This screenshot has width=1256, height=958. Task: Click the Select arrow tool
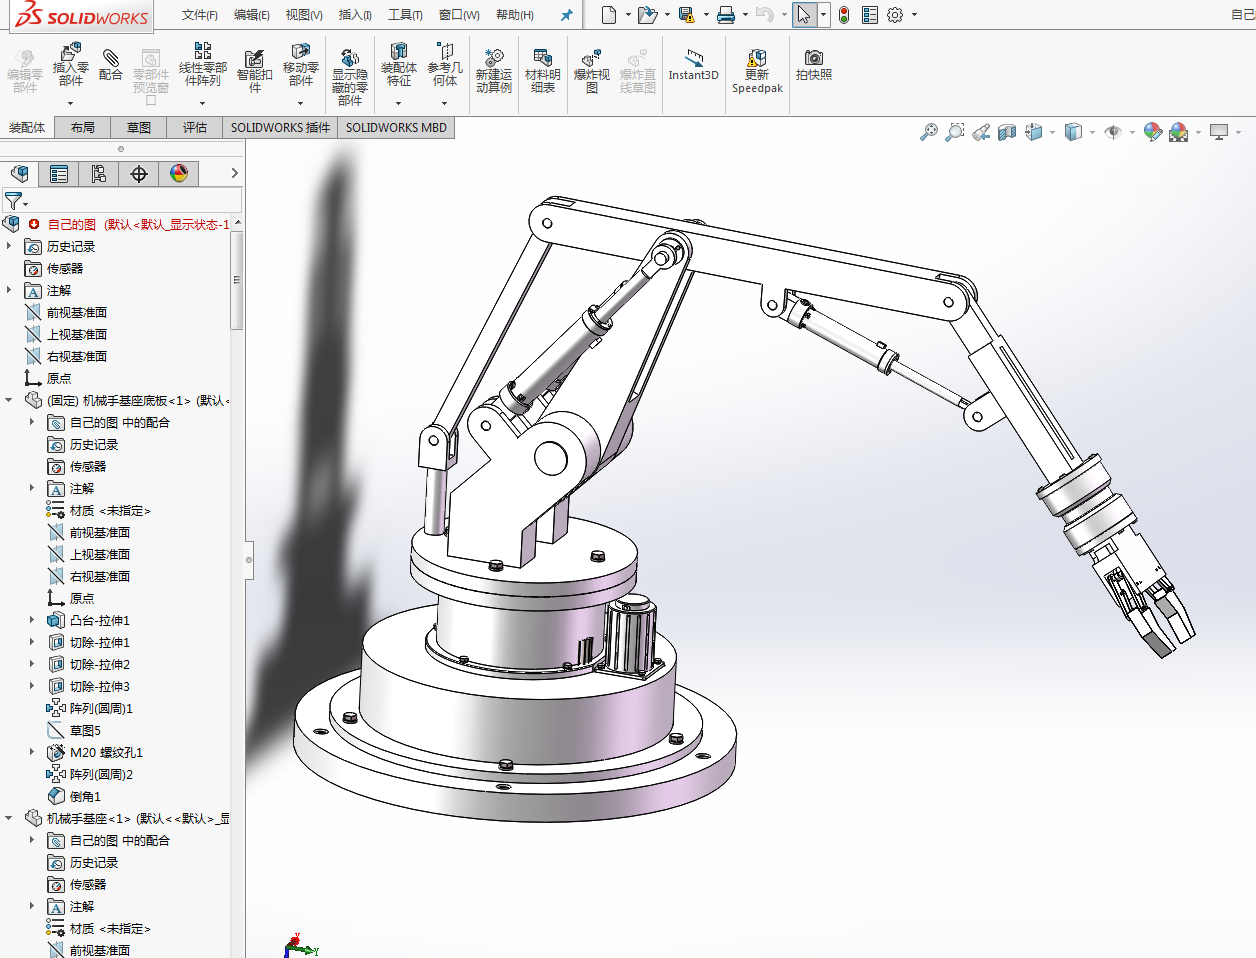point(804,15)
